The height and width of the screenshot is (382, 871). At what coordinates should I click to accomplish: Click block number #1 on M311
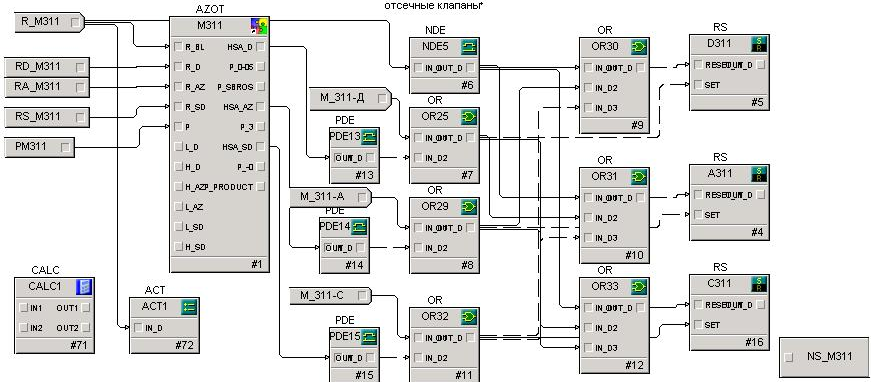point(256,264)
